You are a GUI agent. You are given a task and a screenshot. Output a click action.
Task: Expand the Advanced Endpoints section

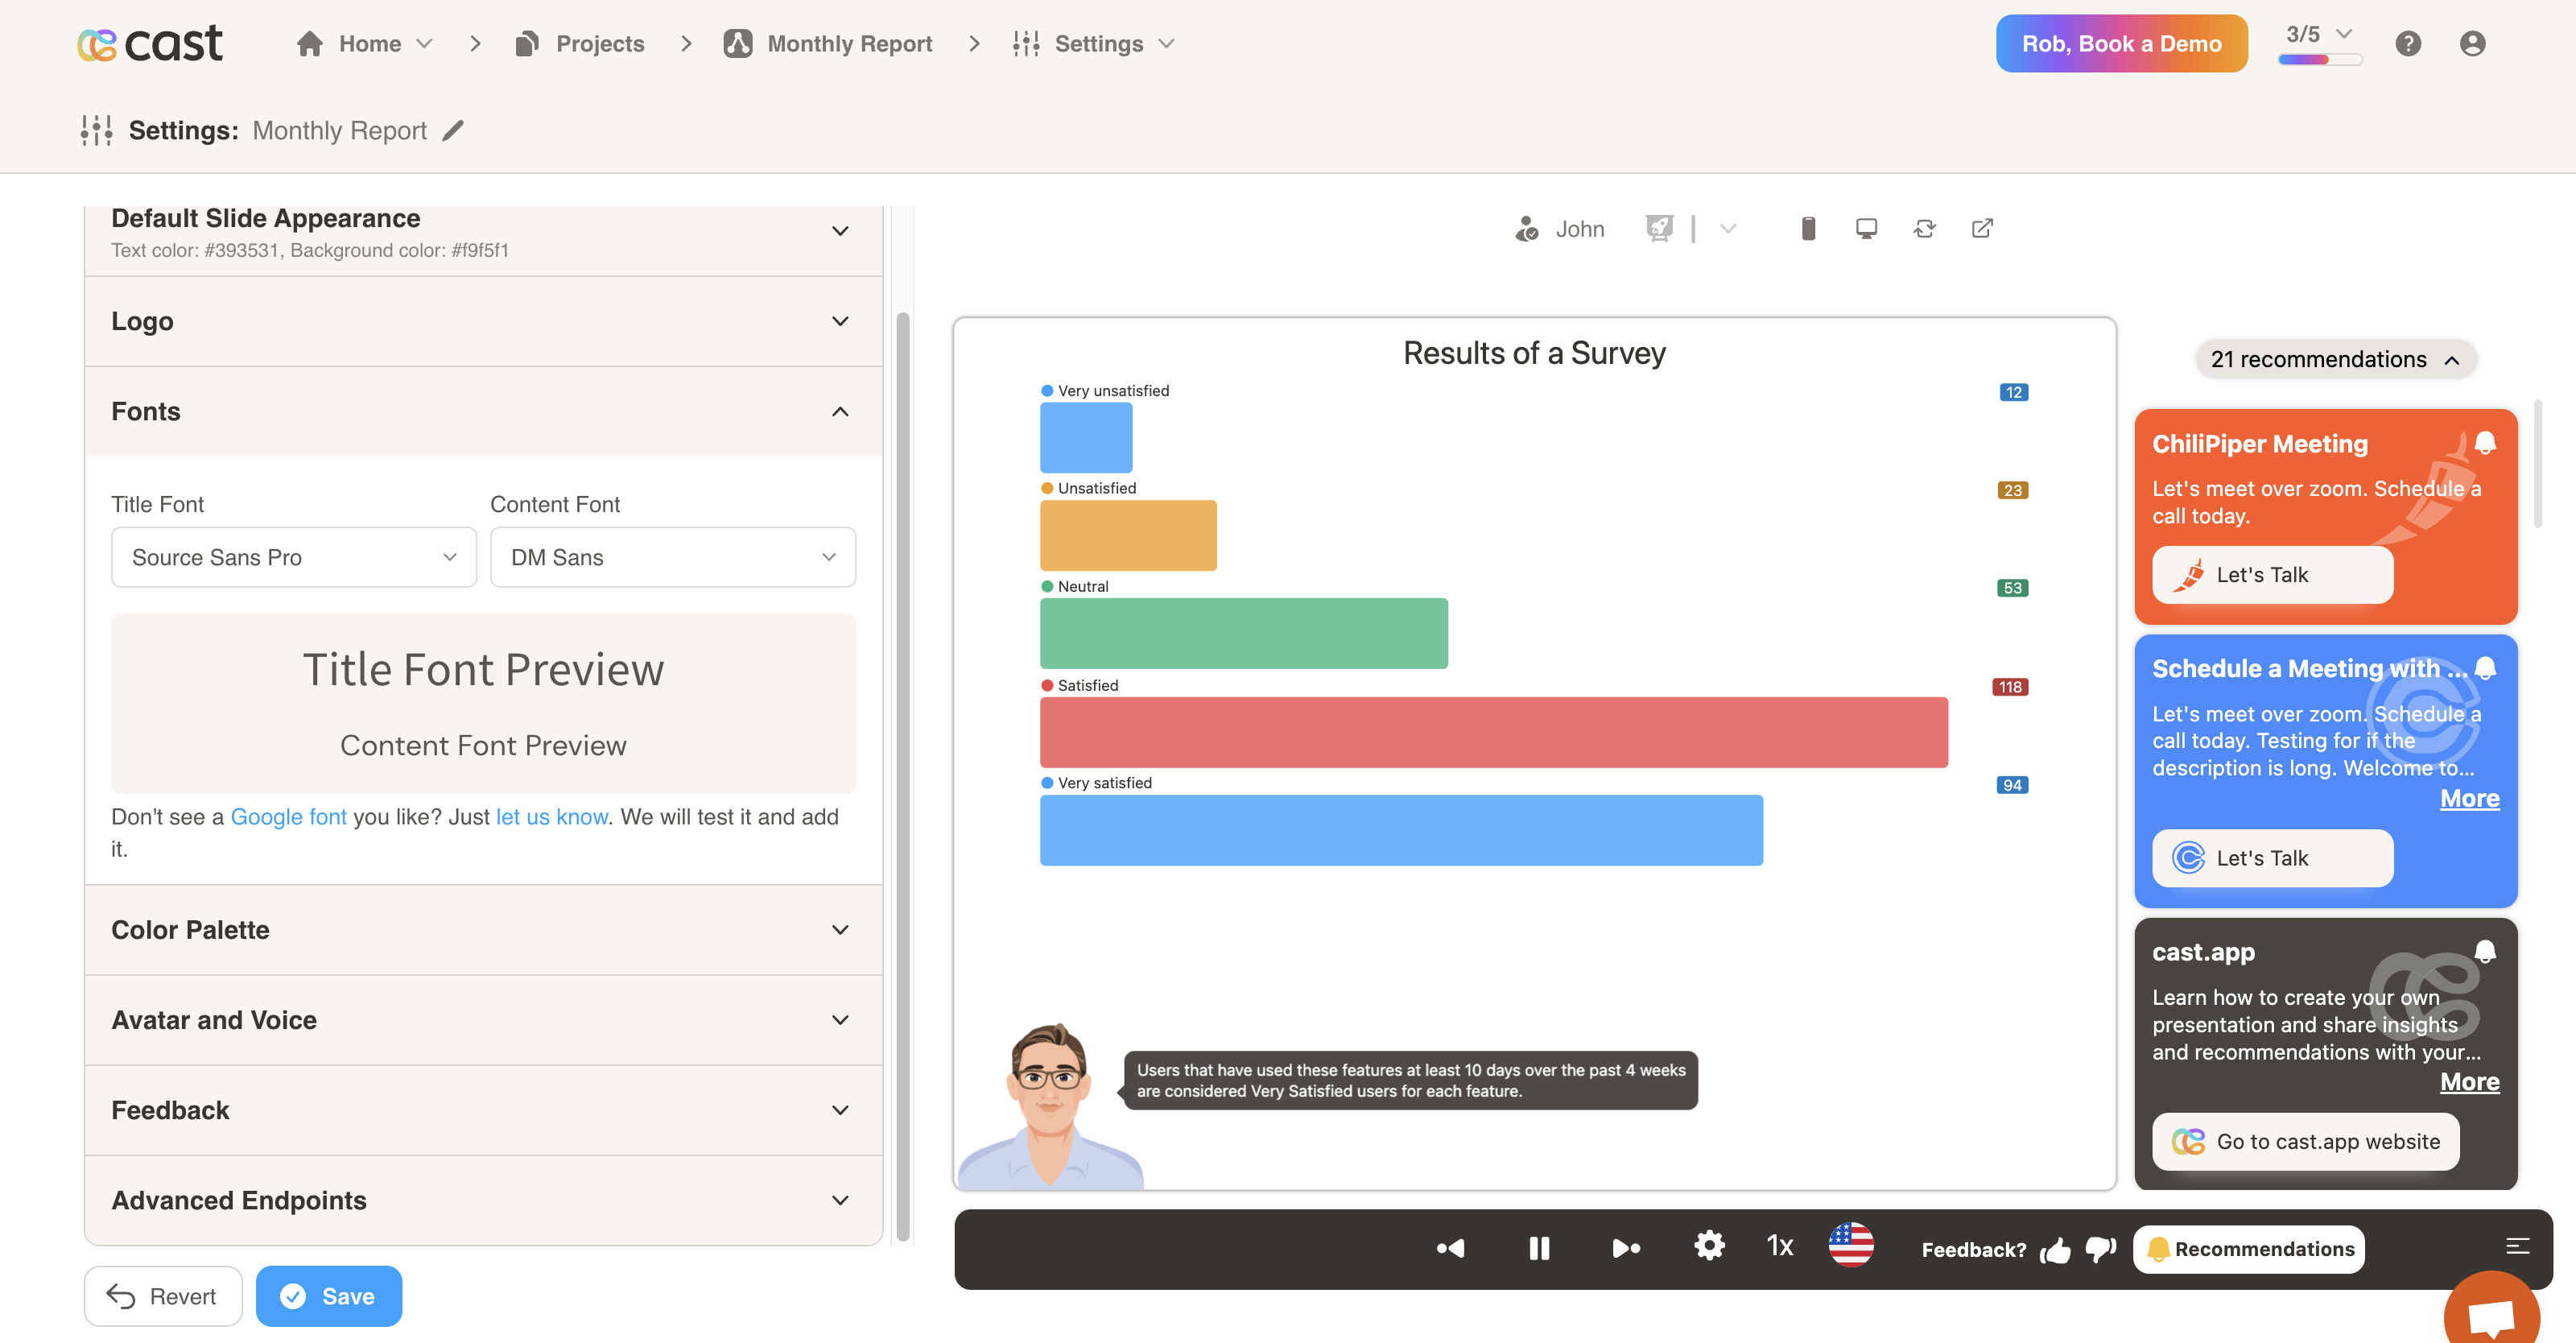point(484,1200)
